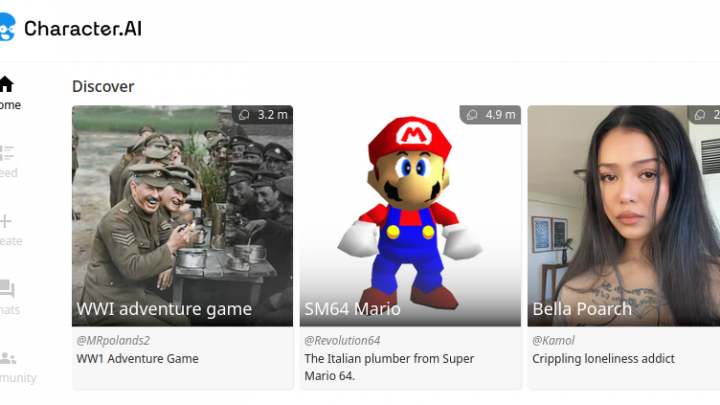Image resolution: width=720 pixels, height=405 pixels.
Task: Open the Feed sidebar icon
Action: [x=6, y=153]
